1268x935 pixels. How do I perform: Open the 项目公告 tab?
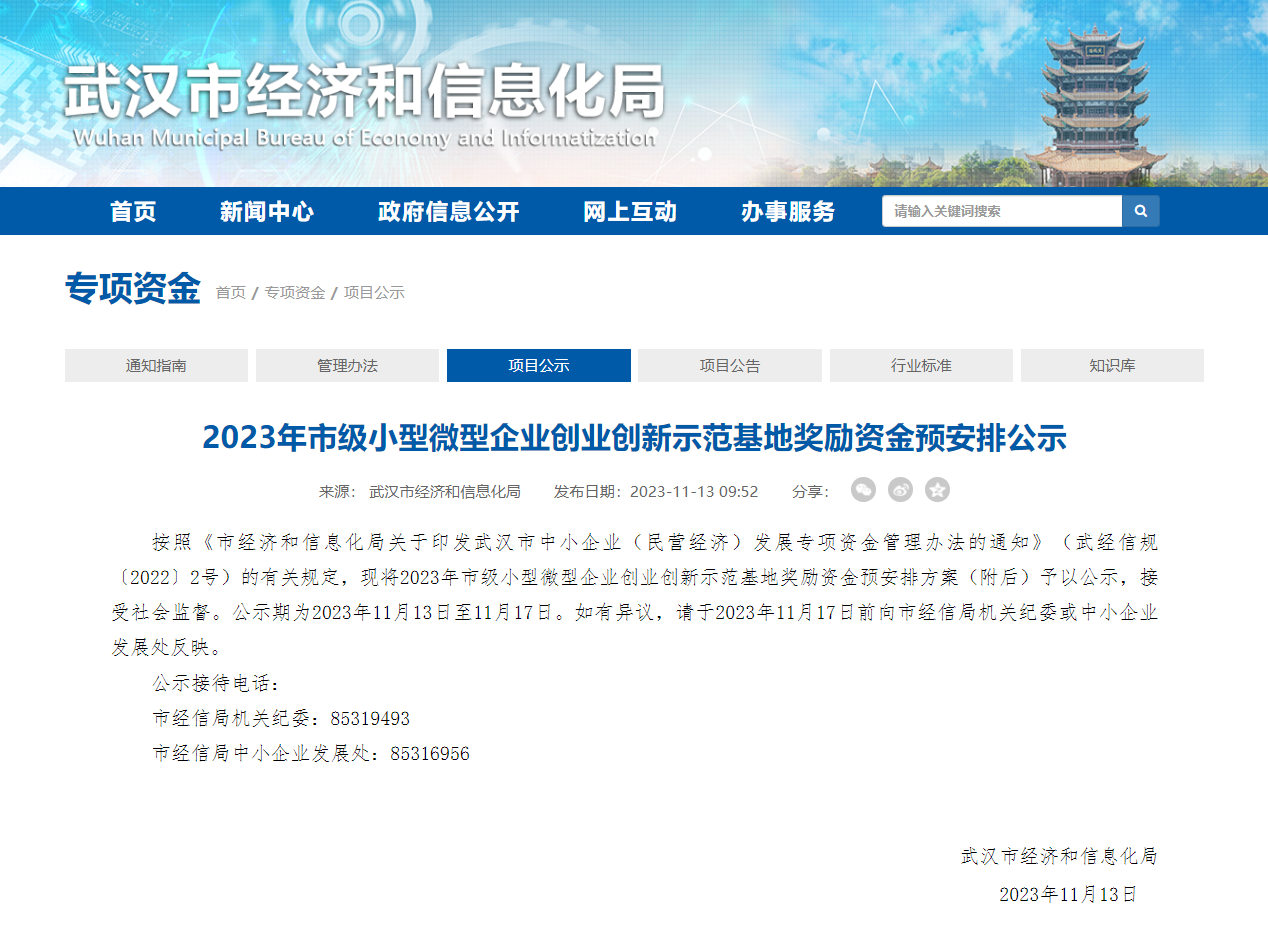coord(729,366)
